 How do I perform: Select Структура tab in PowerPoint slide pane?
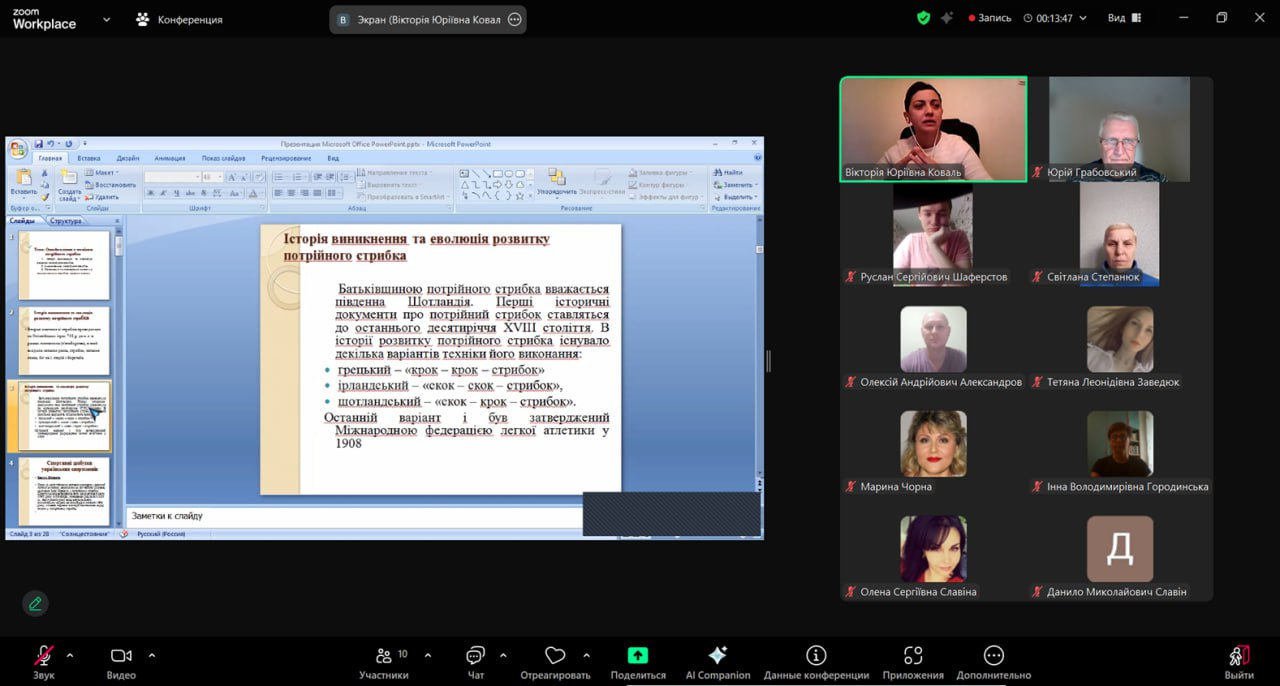(x=66, y=221)
